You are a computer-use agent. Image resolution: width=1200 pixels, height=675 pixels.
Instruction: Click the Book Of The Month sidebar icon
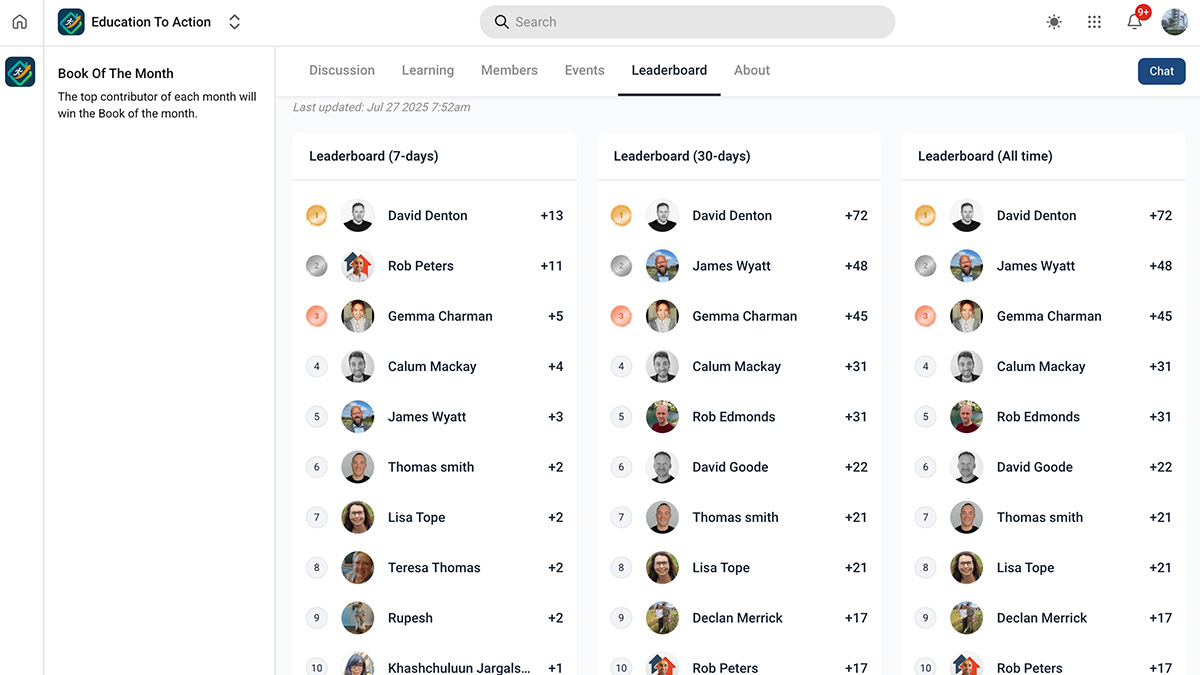[20, 72]
